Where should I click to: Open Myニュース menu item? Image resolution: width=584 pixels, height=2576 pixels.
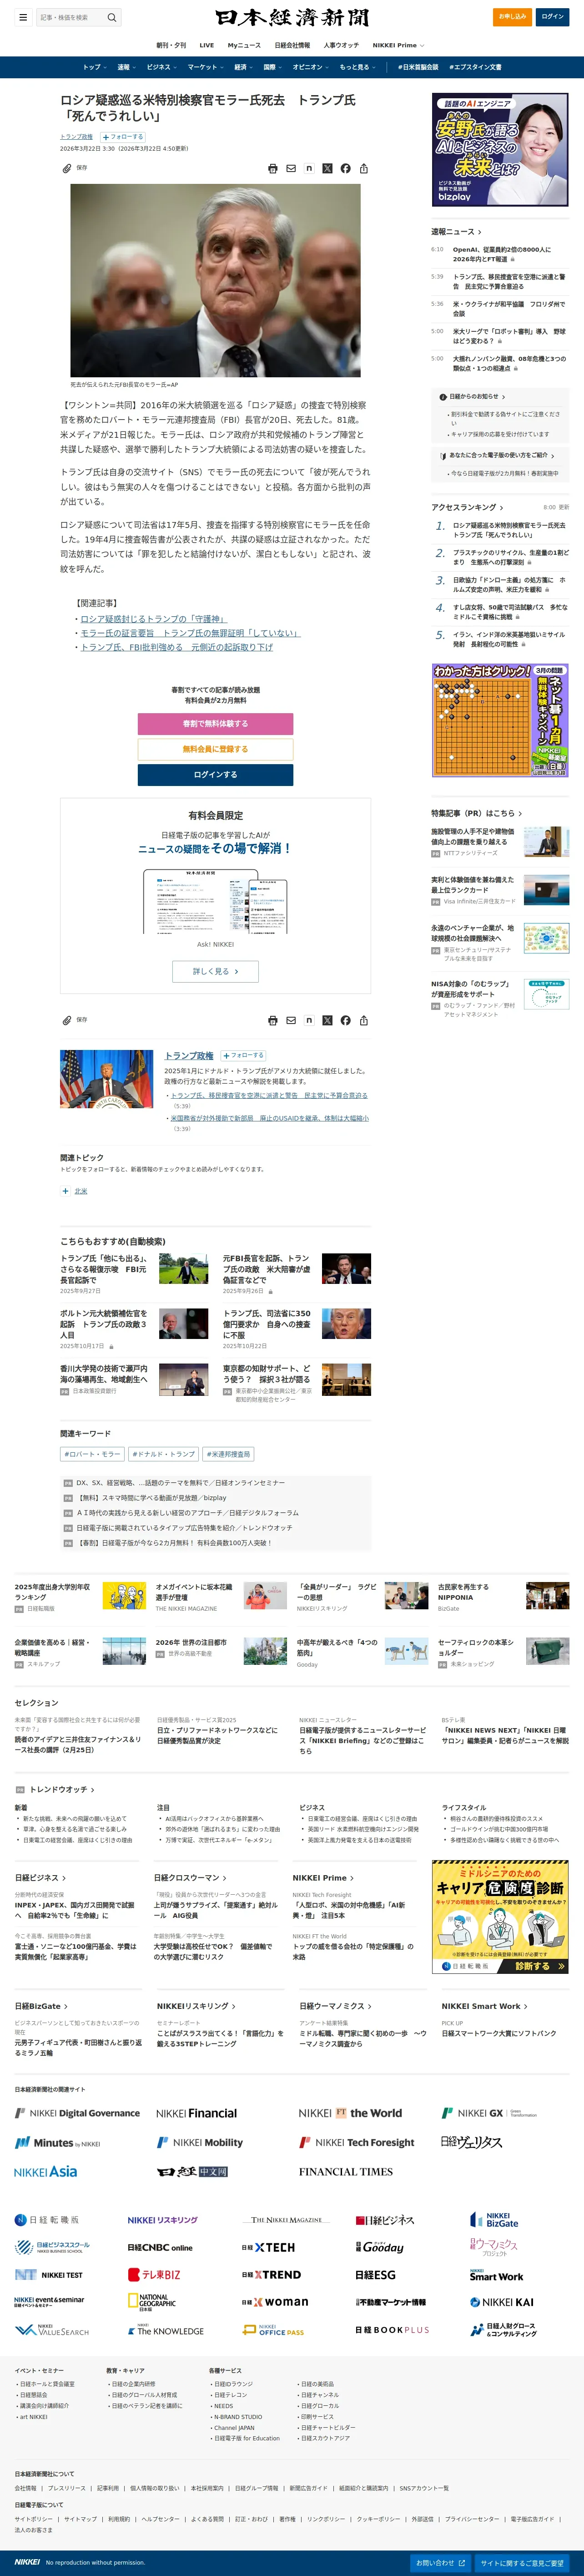pos(244,45)
